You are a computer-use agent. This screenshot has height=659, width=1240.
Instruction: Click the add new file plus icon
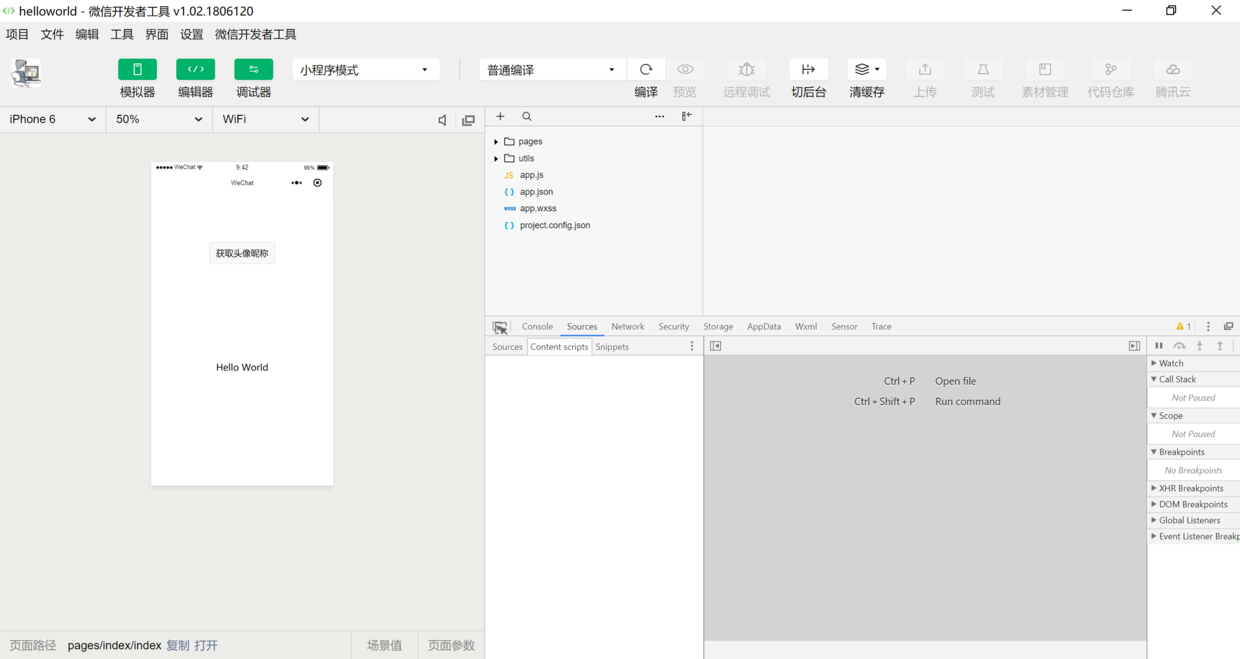point(501,117)
